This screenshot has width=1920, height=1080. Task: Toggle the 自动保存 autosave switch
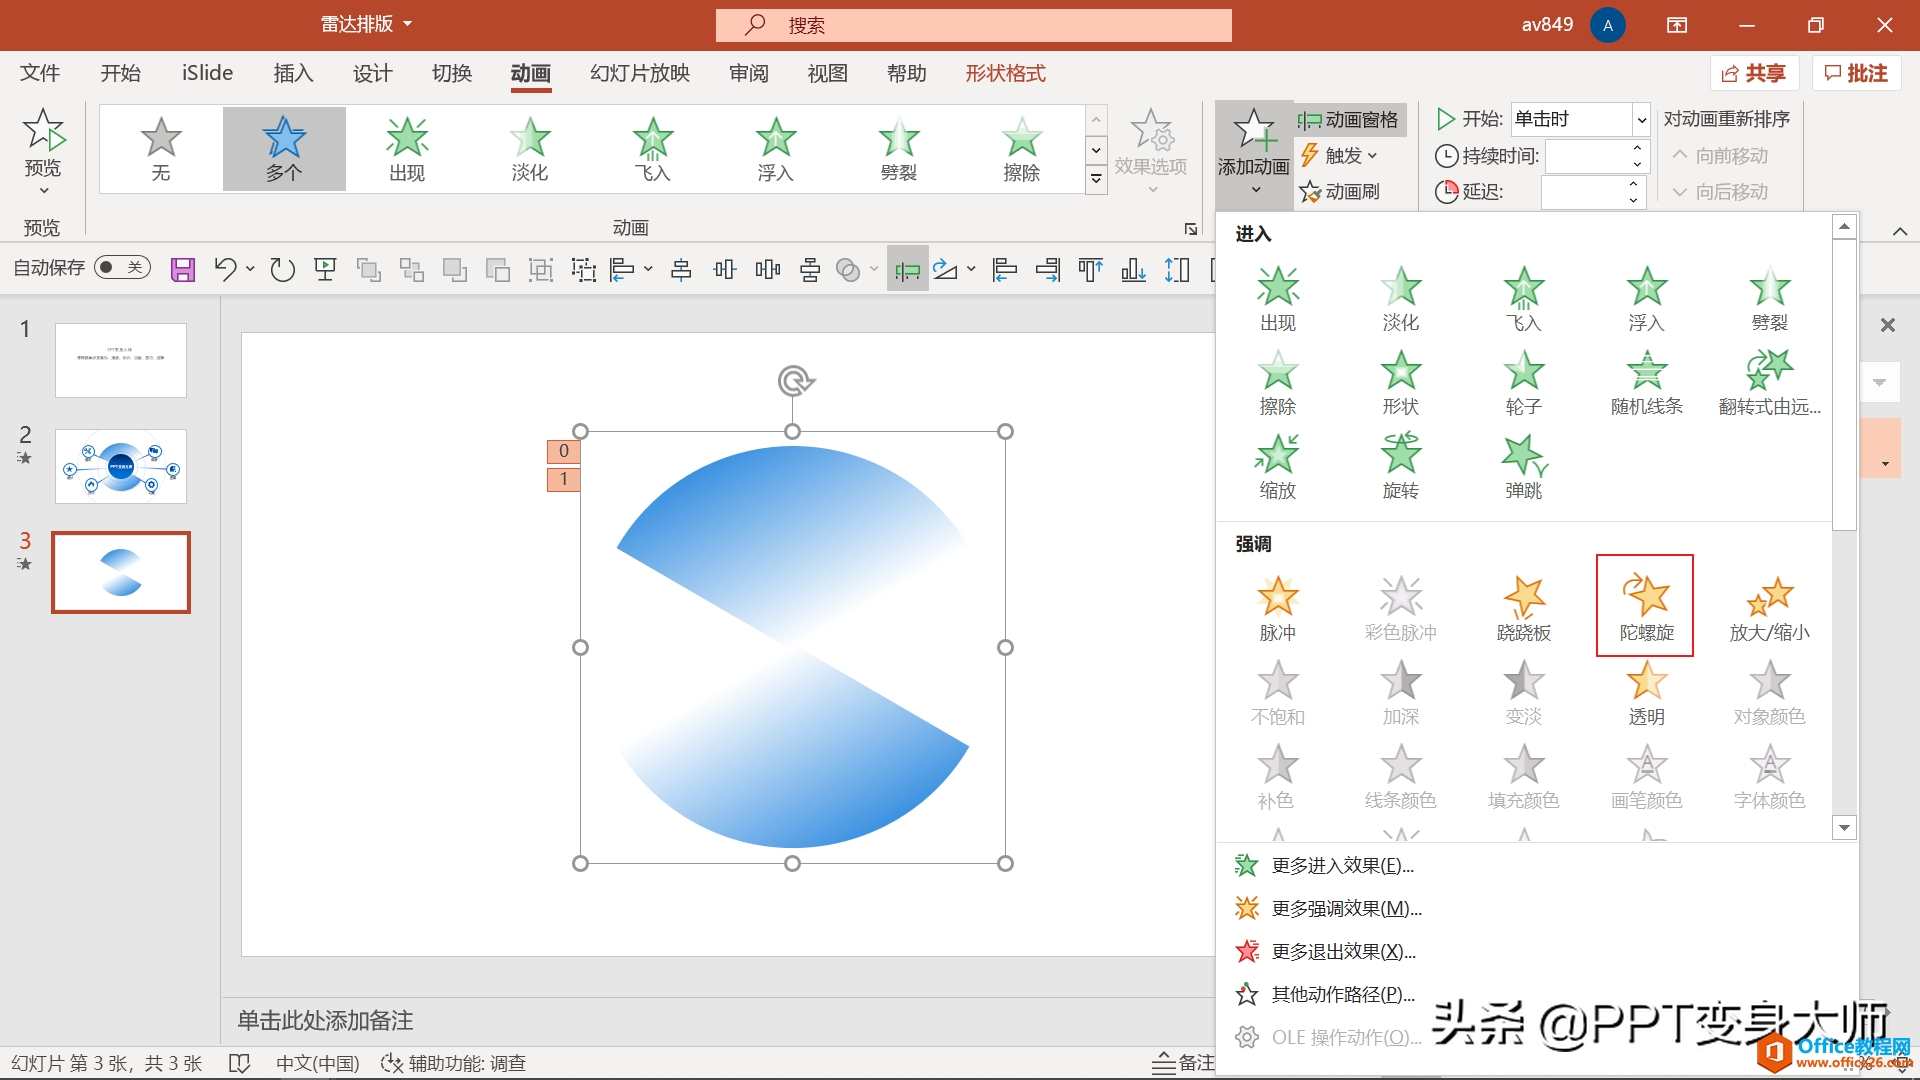[x=122, y=267]
